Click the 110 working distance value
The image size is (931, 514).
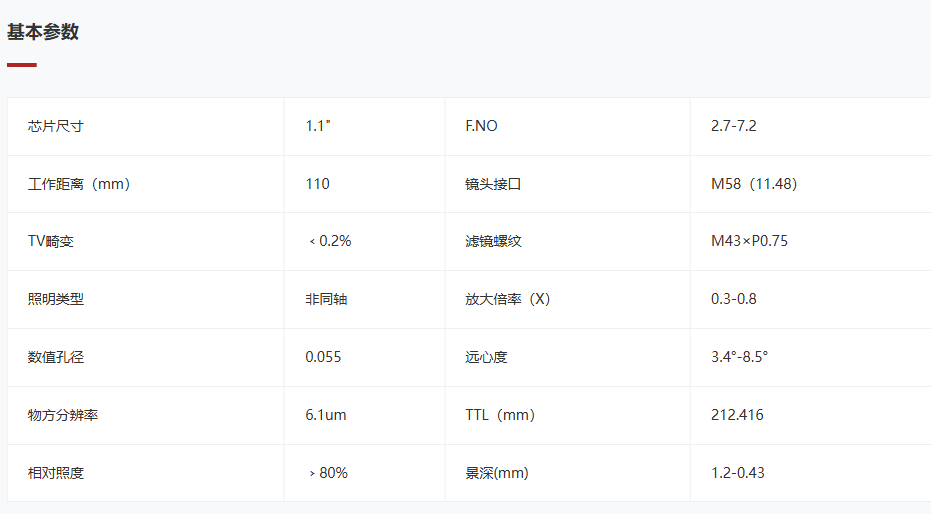318,184
